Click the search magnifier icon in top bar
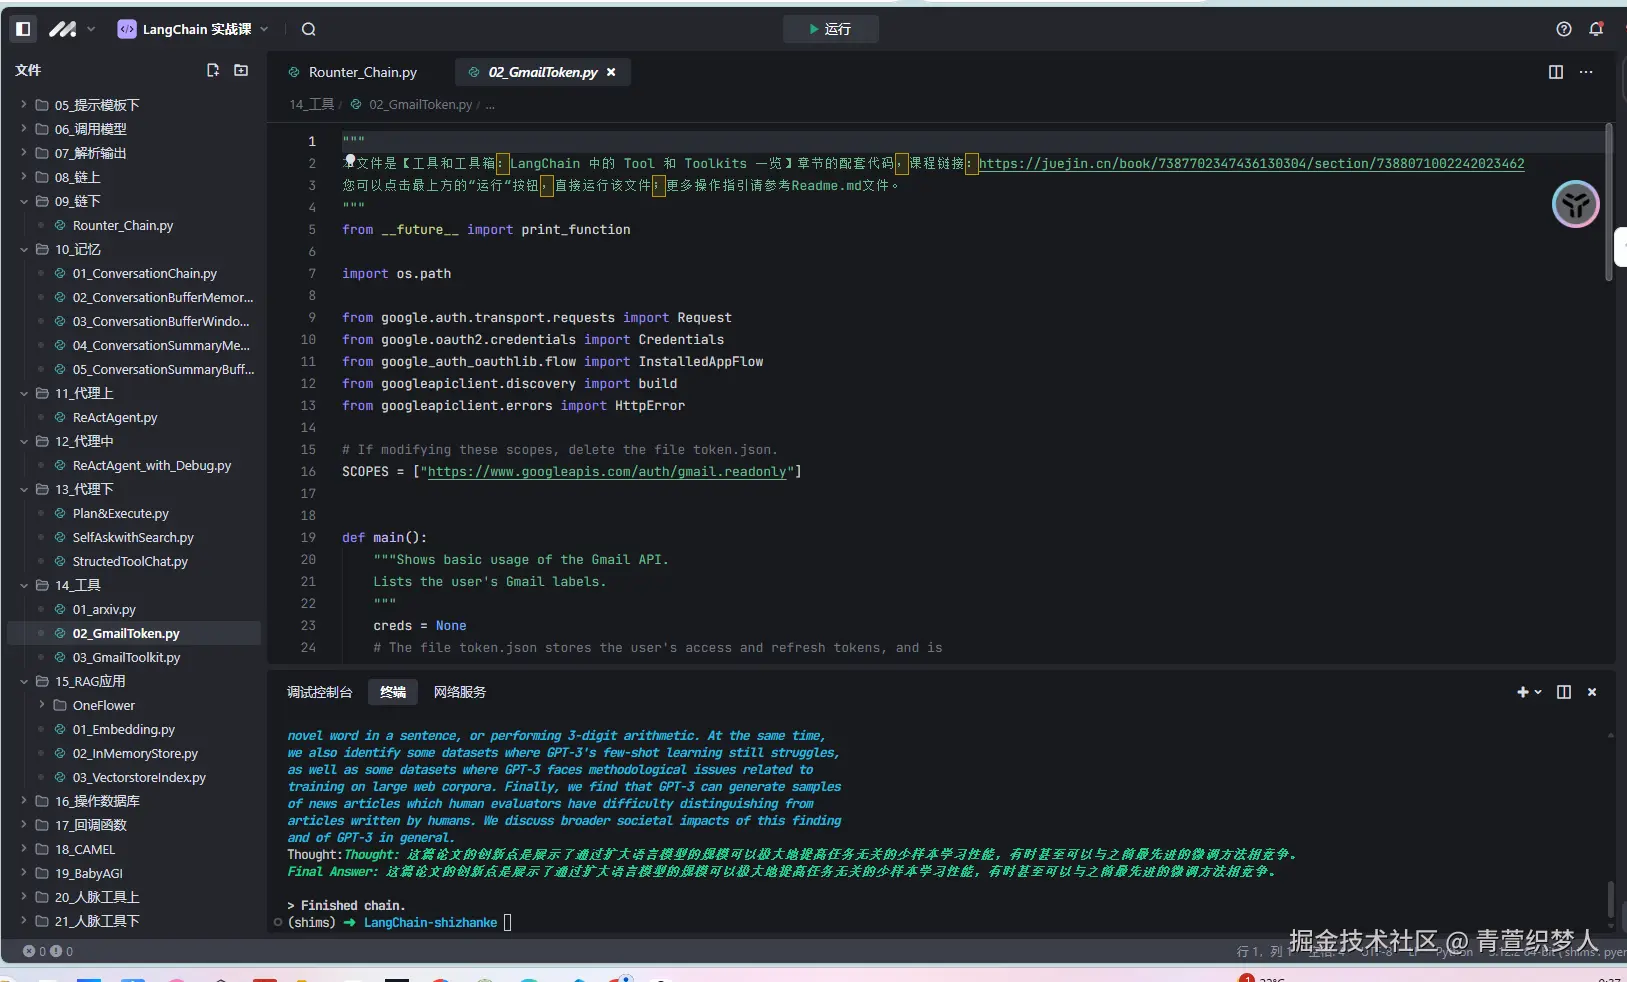The width and height of the screenshot is (1627, 982). 309,29
